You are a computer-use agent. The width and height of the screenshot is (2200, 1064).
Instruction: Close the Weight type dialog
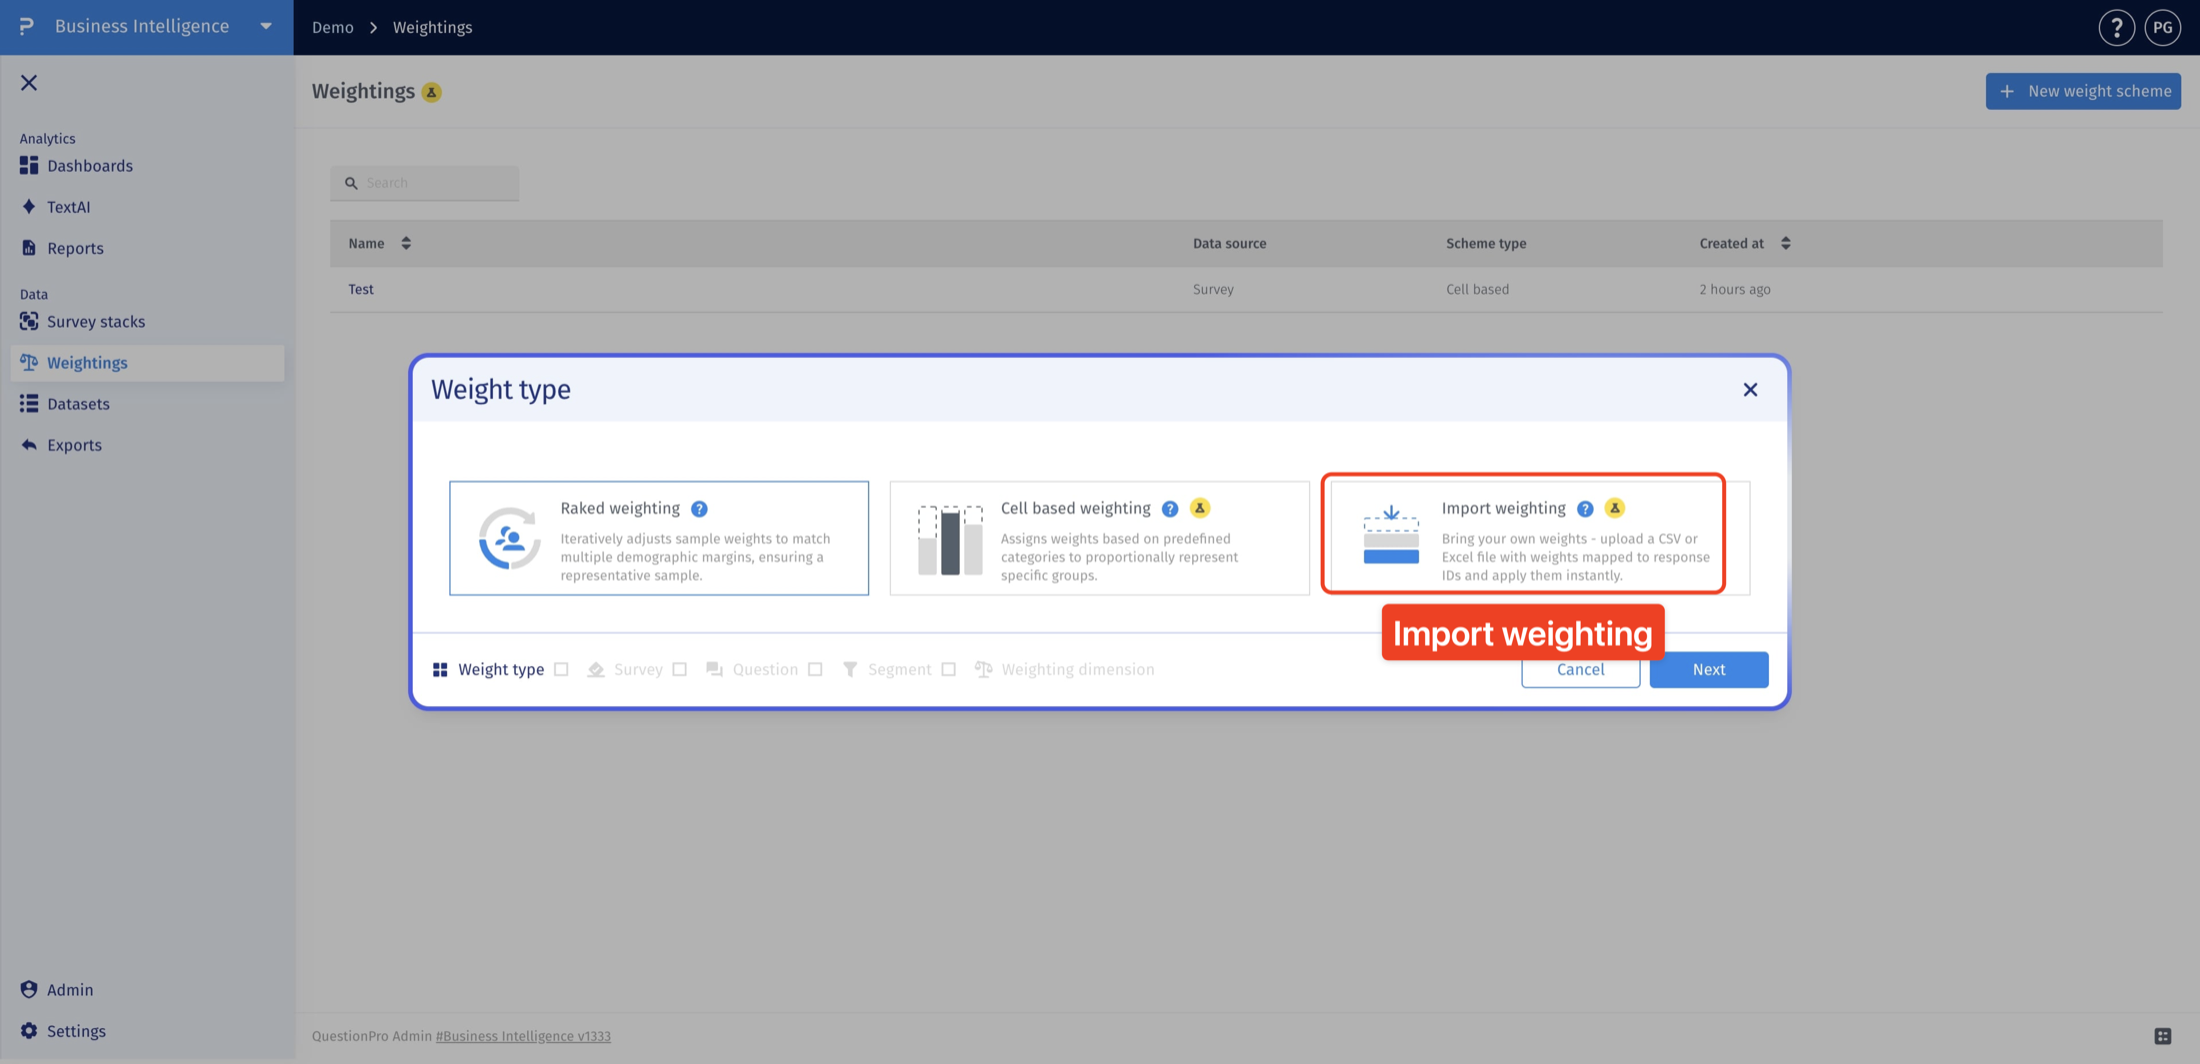point(1750,390)
